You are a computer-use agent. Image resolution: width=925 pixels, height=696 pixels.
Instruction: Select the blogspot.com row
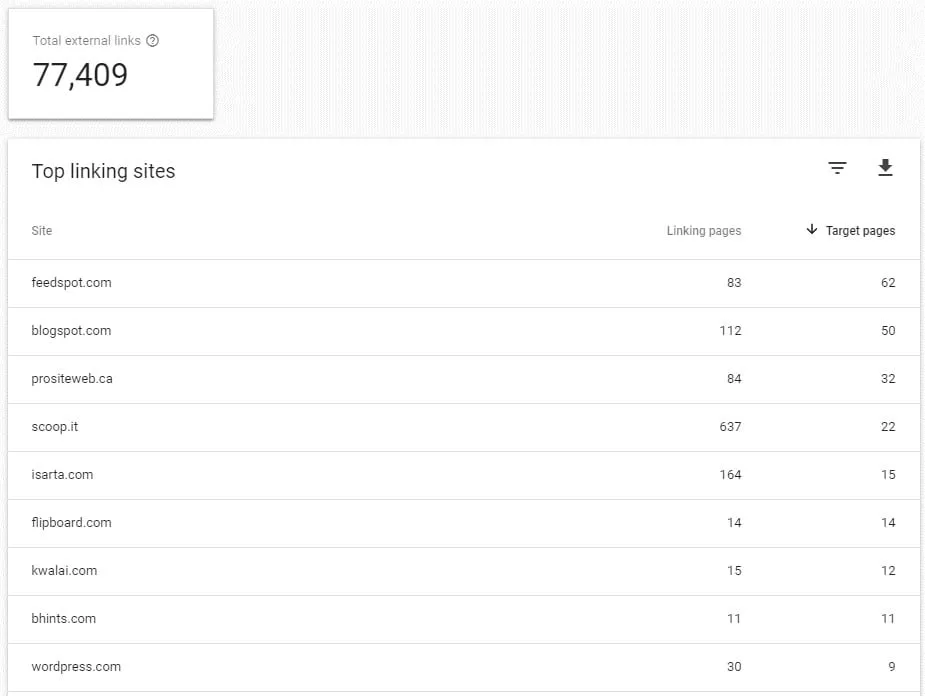coord(72,330)
